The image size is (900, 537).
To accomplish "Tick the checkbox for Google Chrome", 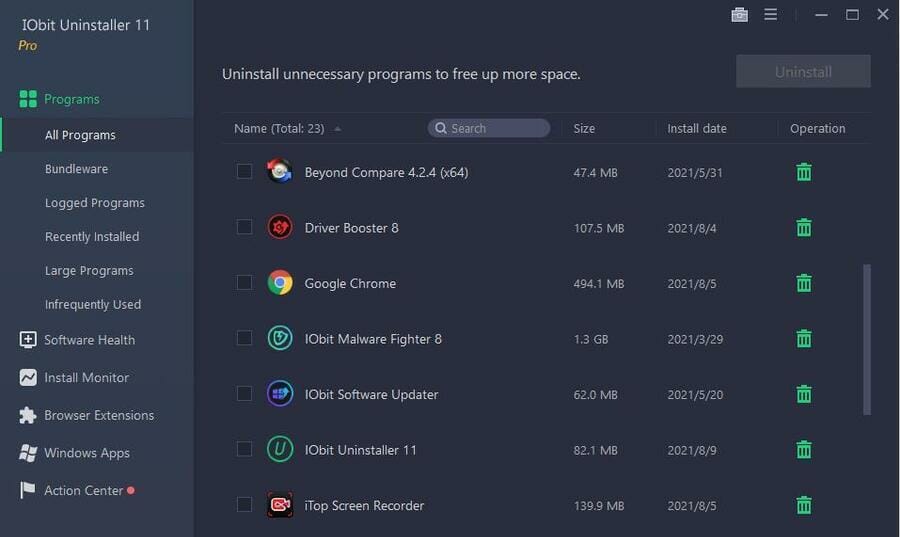I will (244, 282).
